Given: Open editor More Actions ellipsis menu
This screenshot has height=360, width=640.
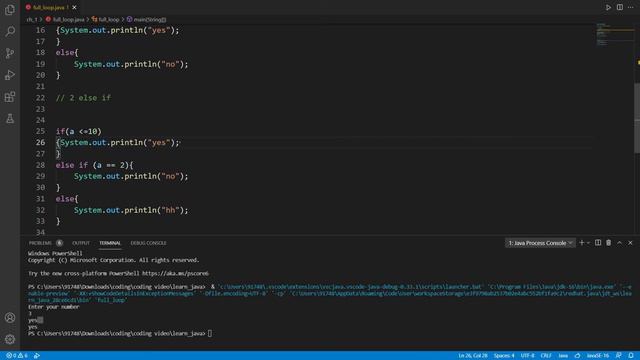Looking at the screenshot, I should coord(631,7).
